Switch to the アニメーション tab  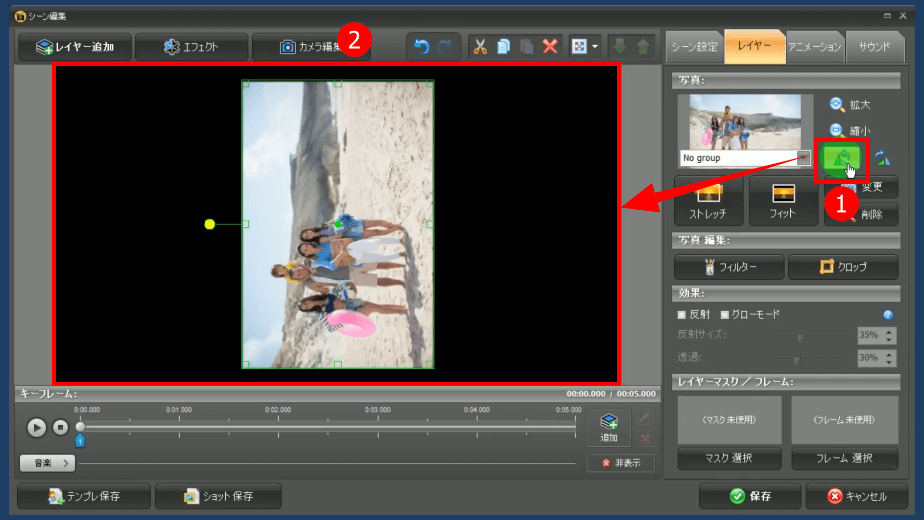tap(814, 46)
